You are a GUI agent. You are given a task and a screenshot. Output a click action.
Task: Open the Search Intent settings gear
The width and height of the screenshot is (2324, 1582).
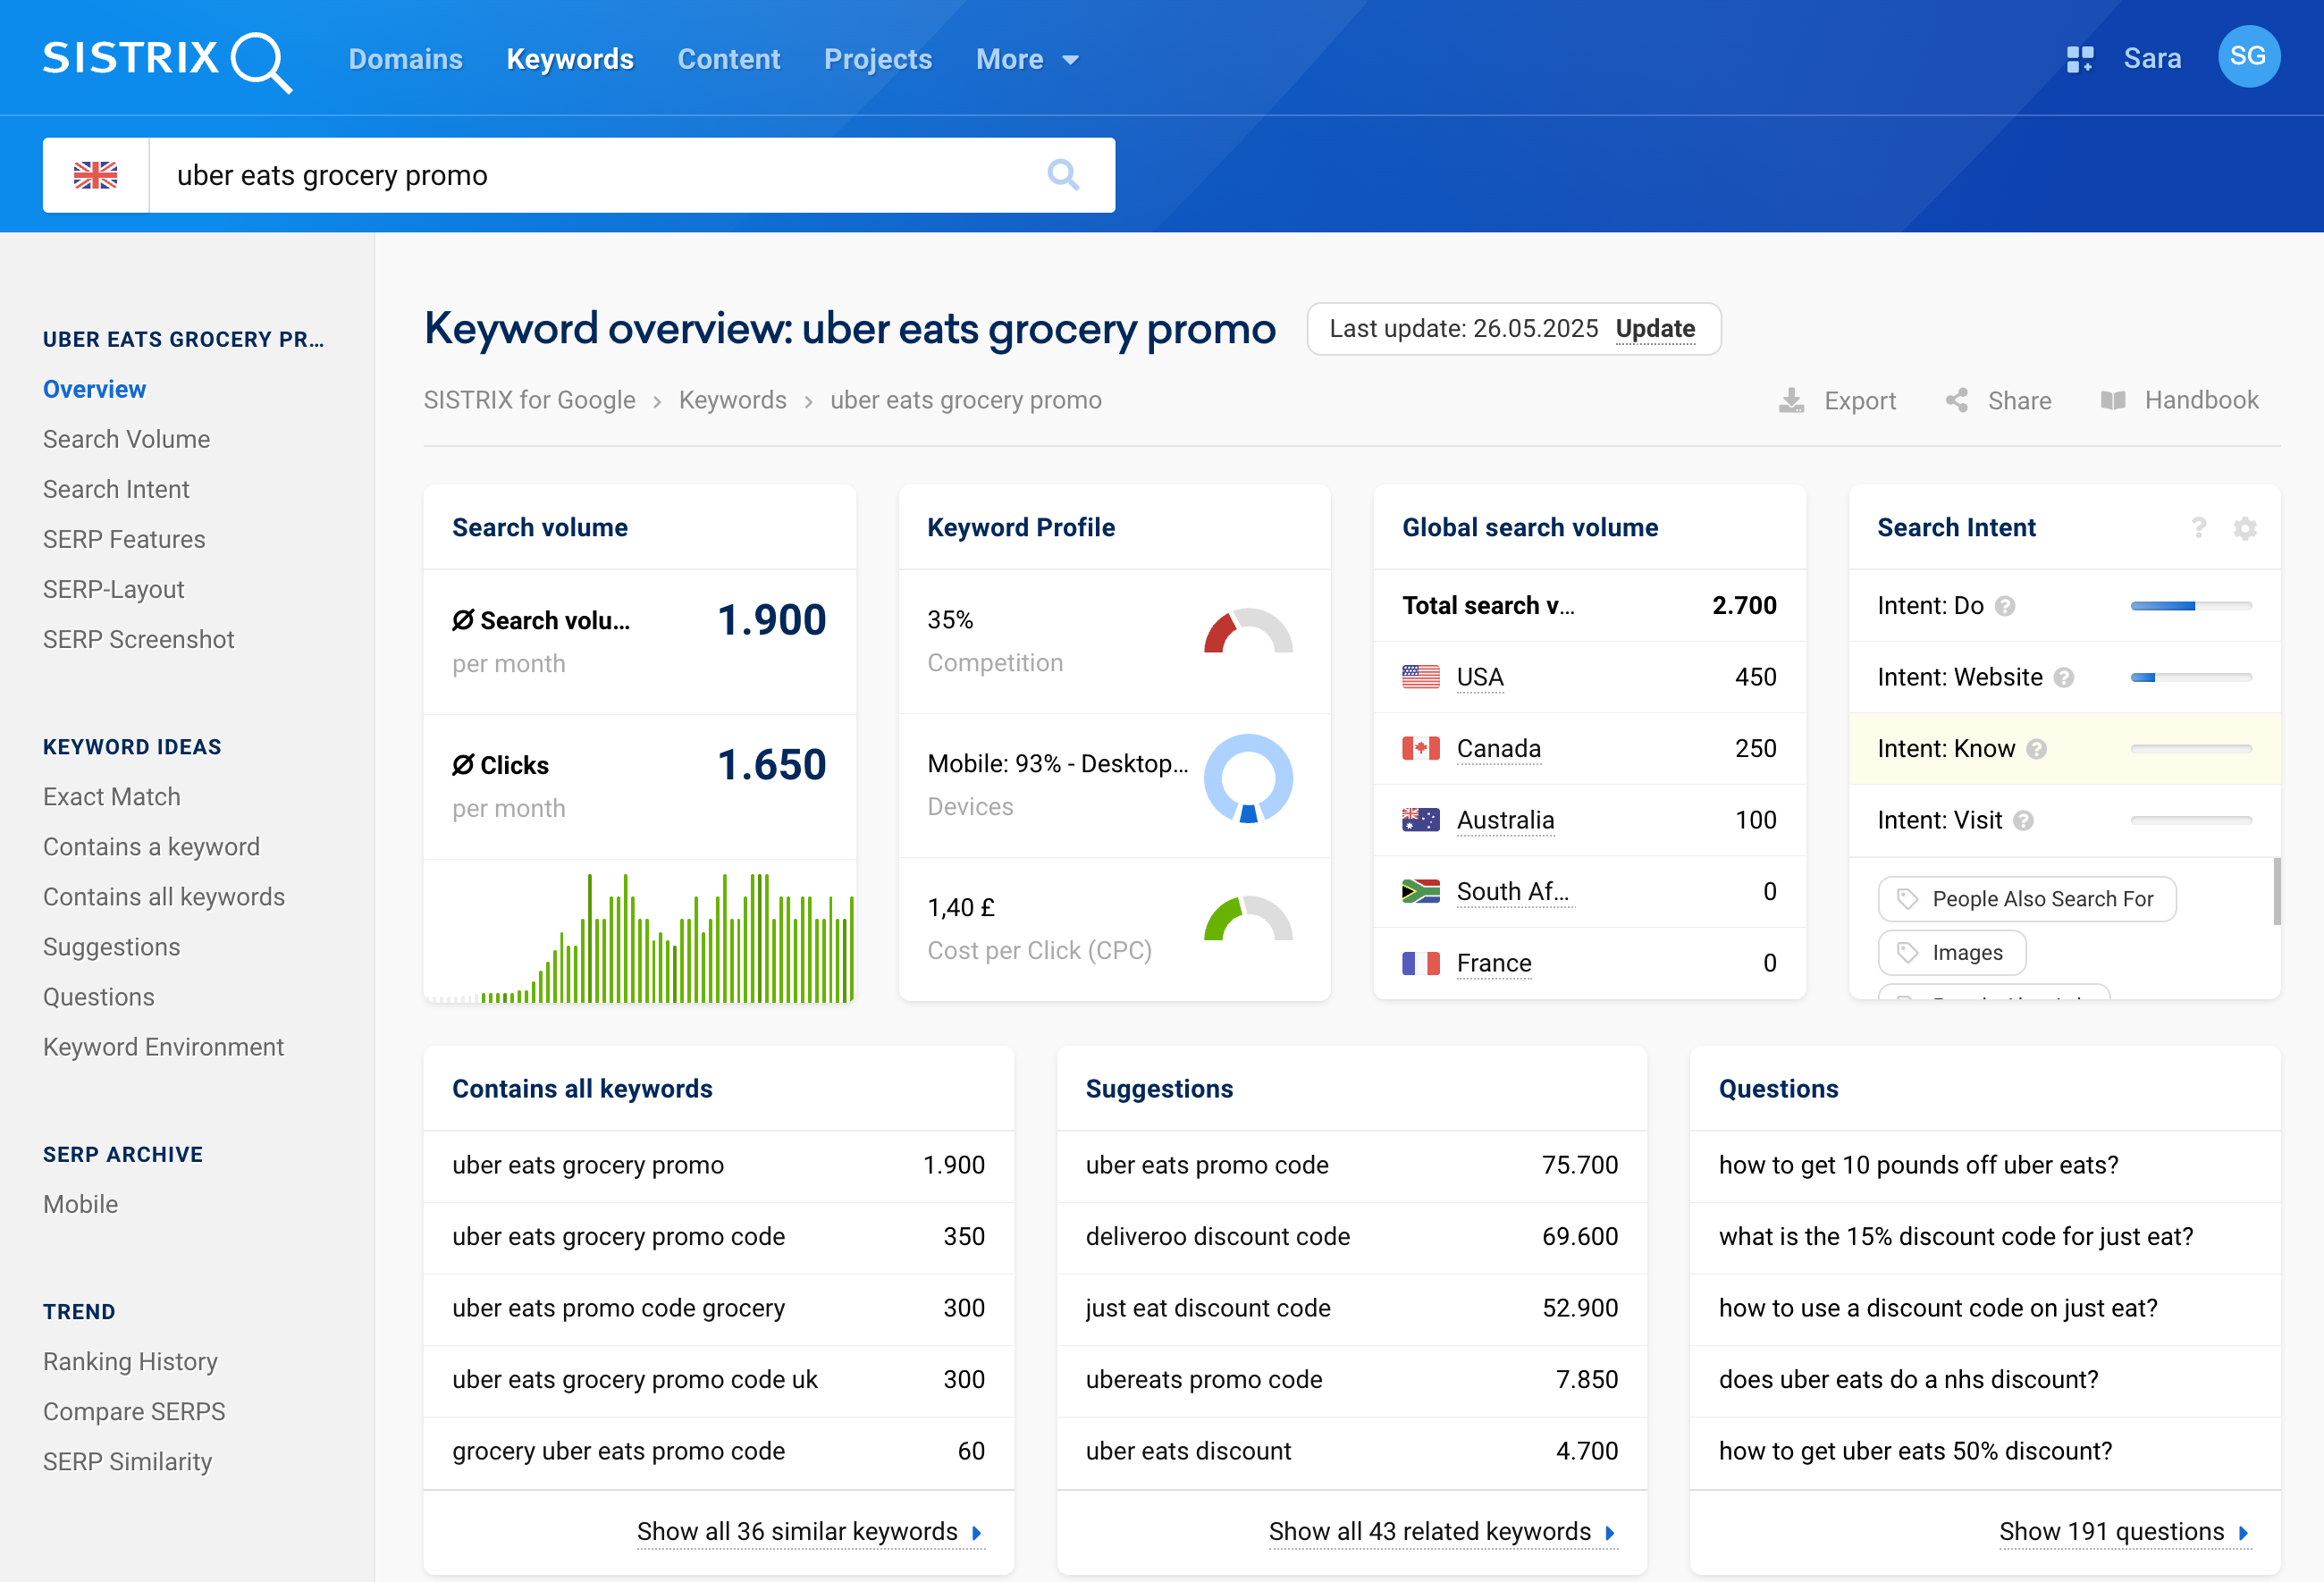click(x=2244, y=528)
